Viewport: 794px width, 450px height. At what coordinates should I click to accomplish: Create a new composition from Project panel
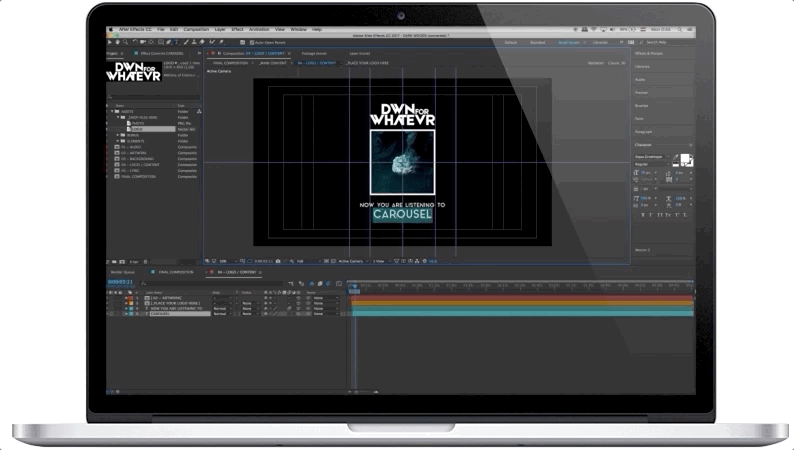122,262
